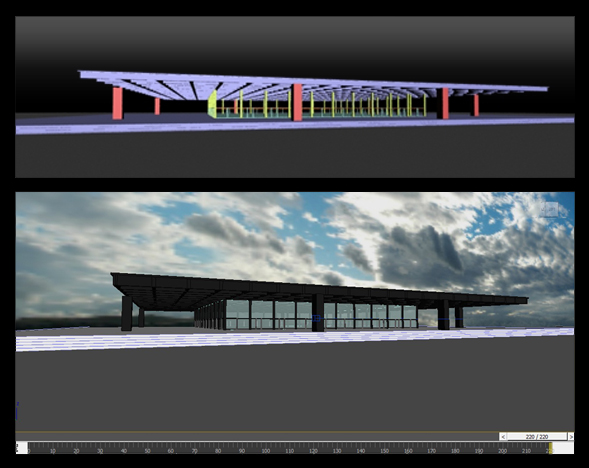This screenshot has height=468, width=589.
Task: Select the leftmost red column in the top viewport
Action: [118, 103]
